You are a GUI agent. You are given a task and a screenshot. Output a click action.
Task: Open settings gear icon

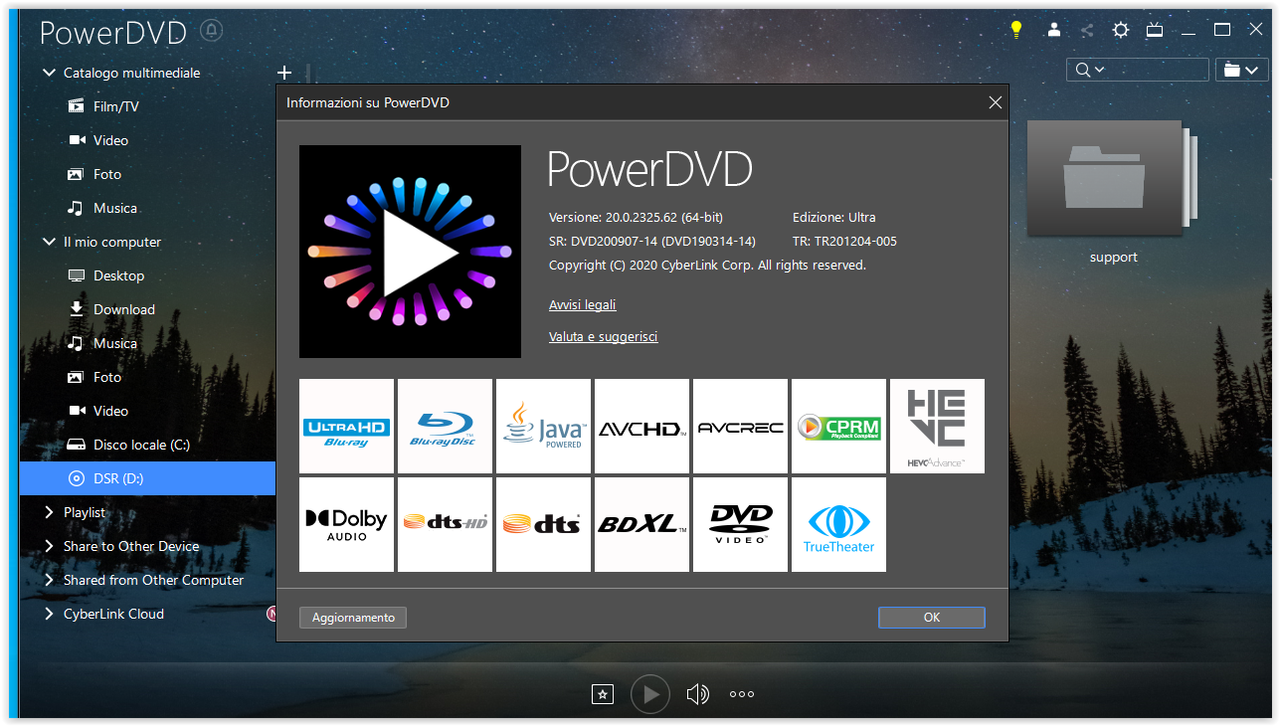(1121, 30)
